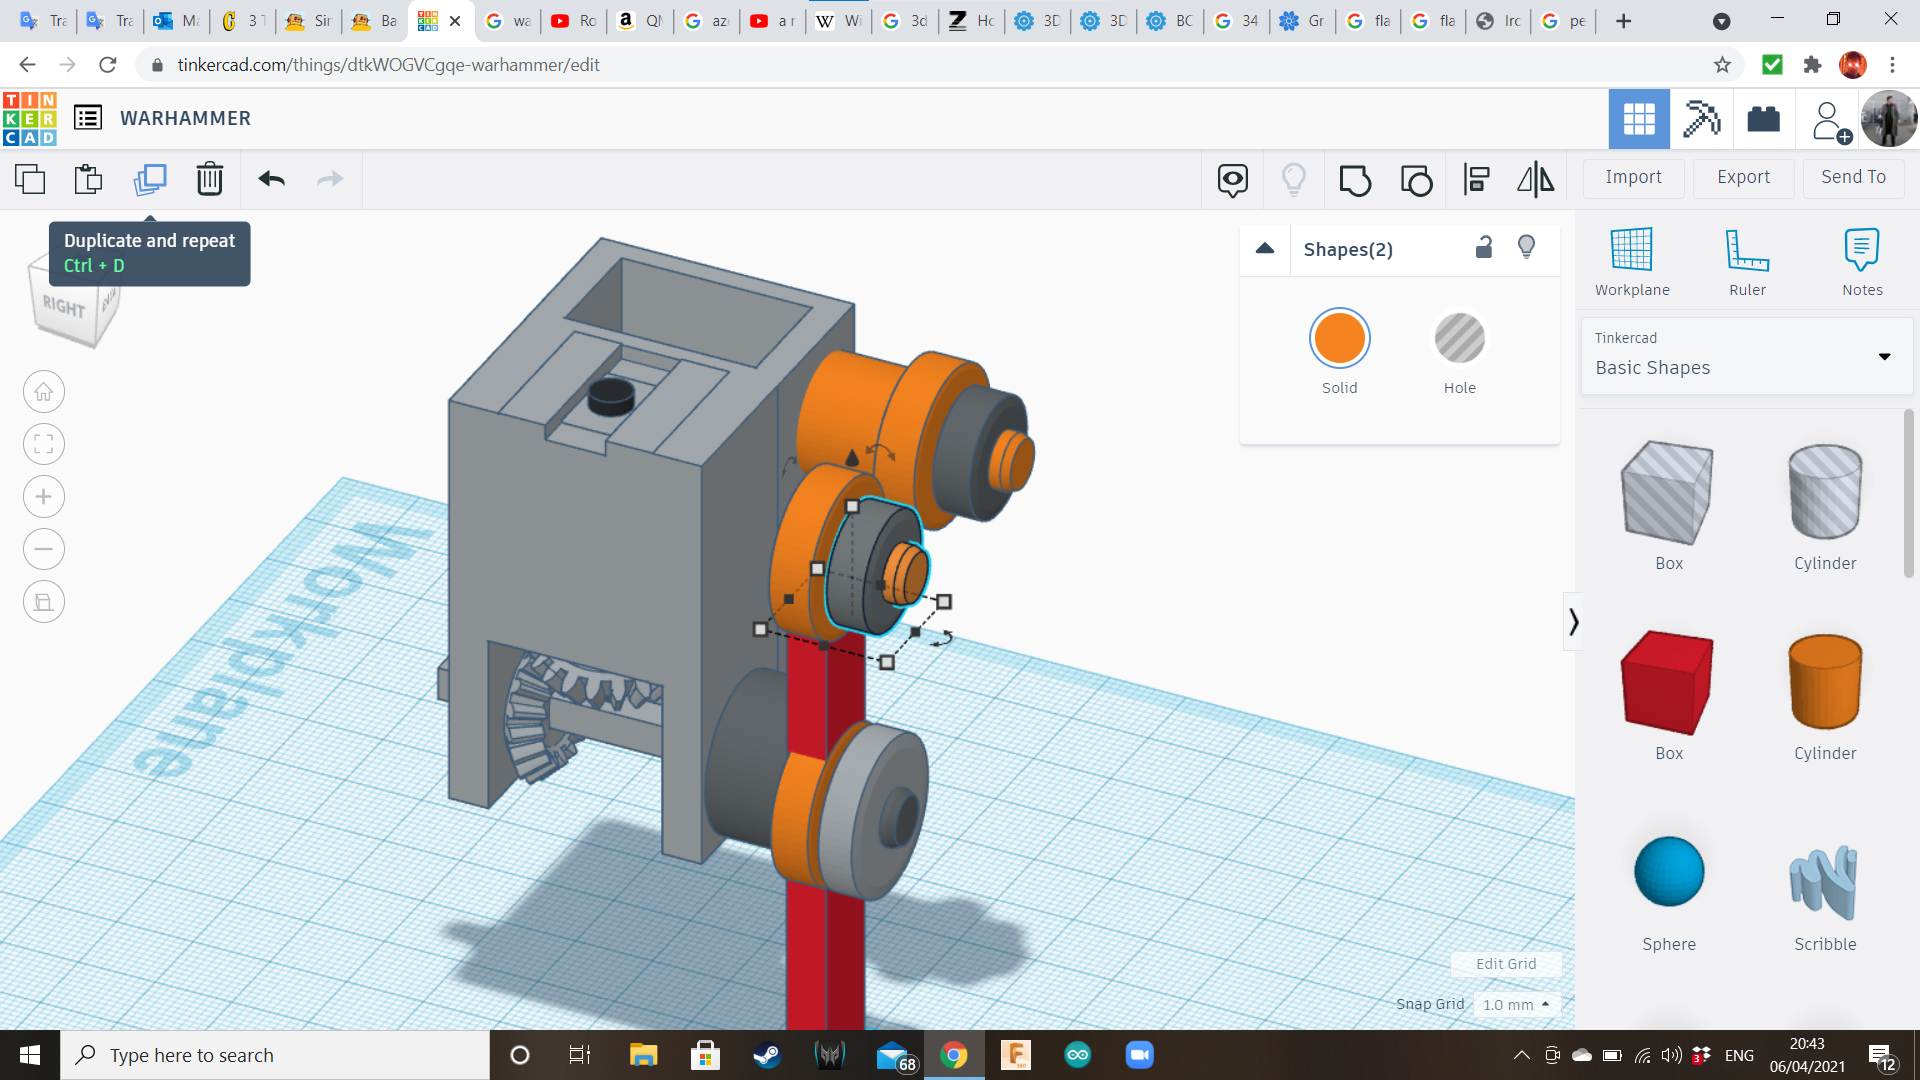Toggle lock editing padlock in Shapes panel
The height and width of the screenshot is (1080, 1920).
click(x=1484, y=248)
